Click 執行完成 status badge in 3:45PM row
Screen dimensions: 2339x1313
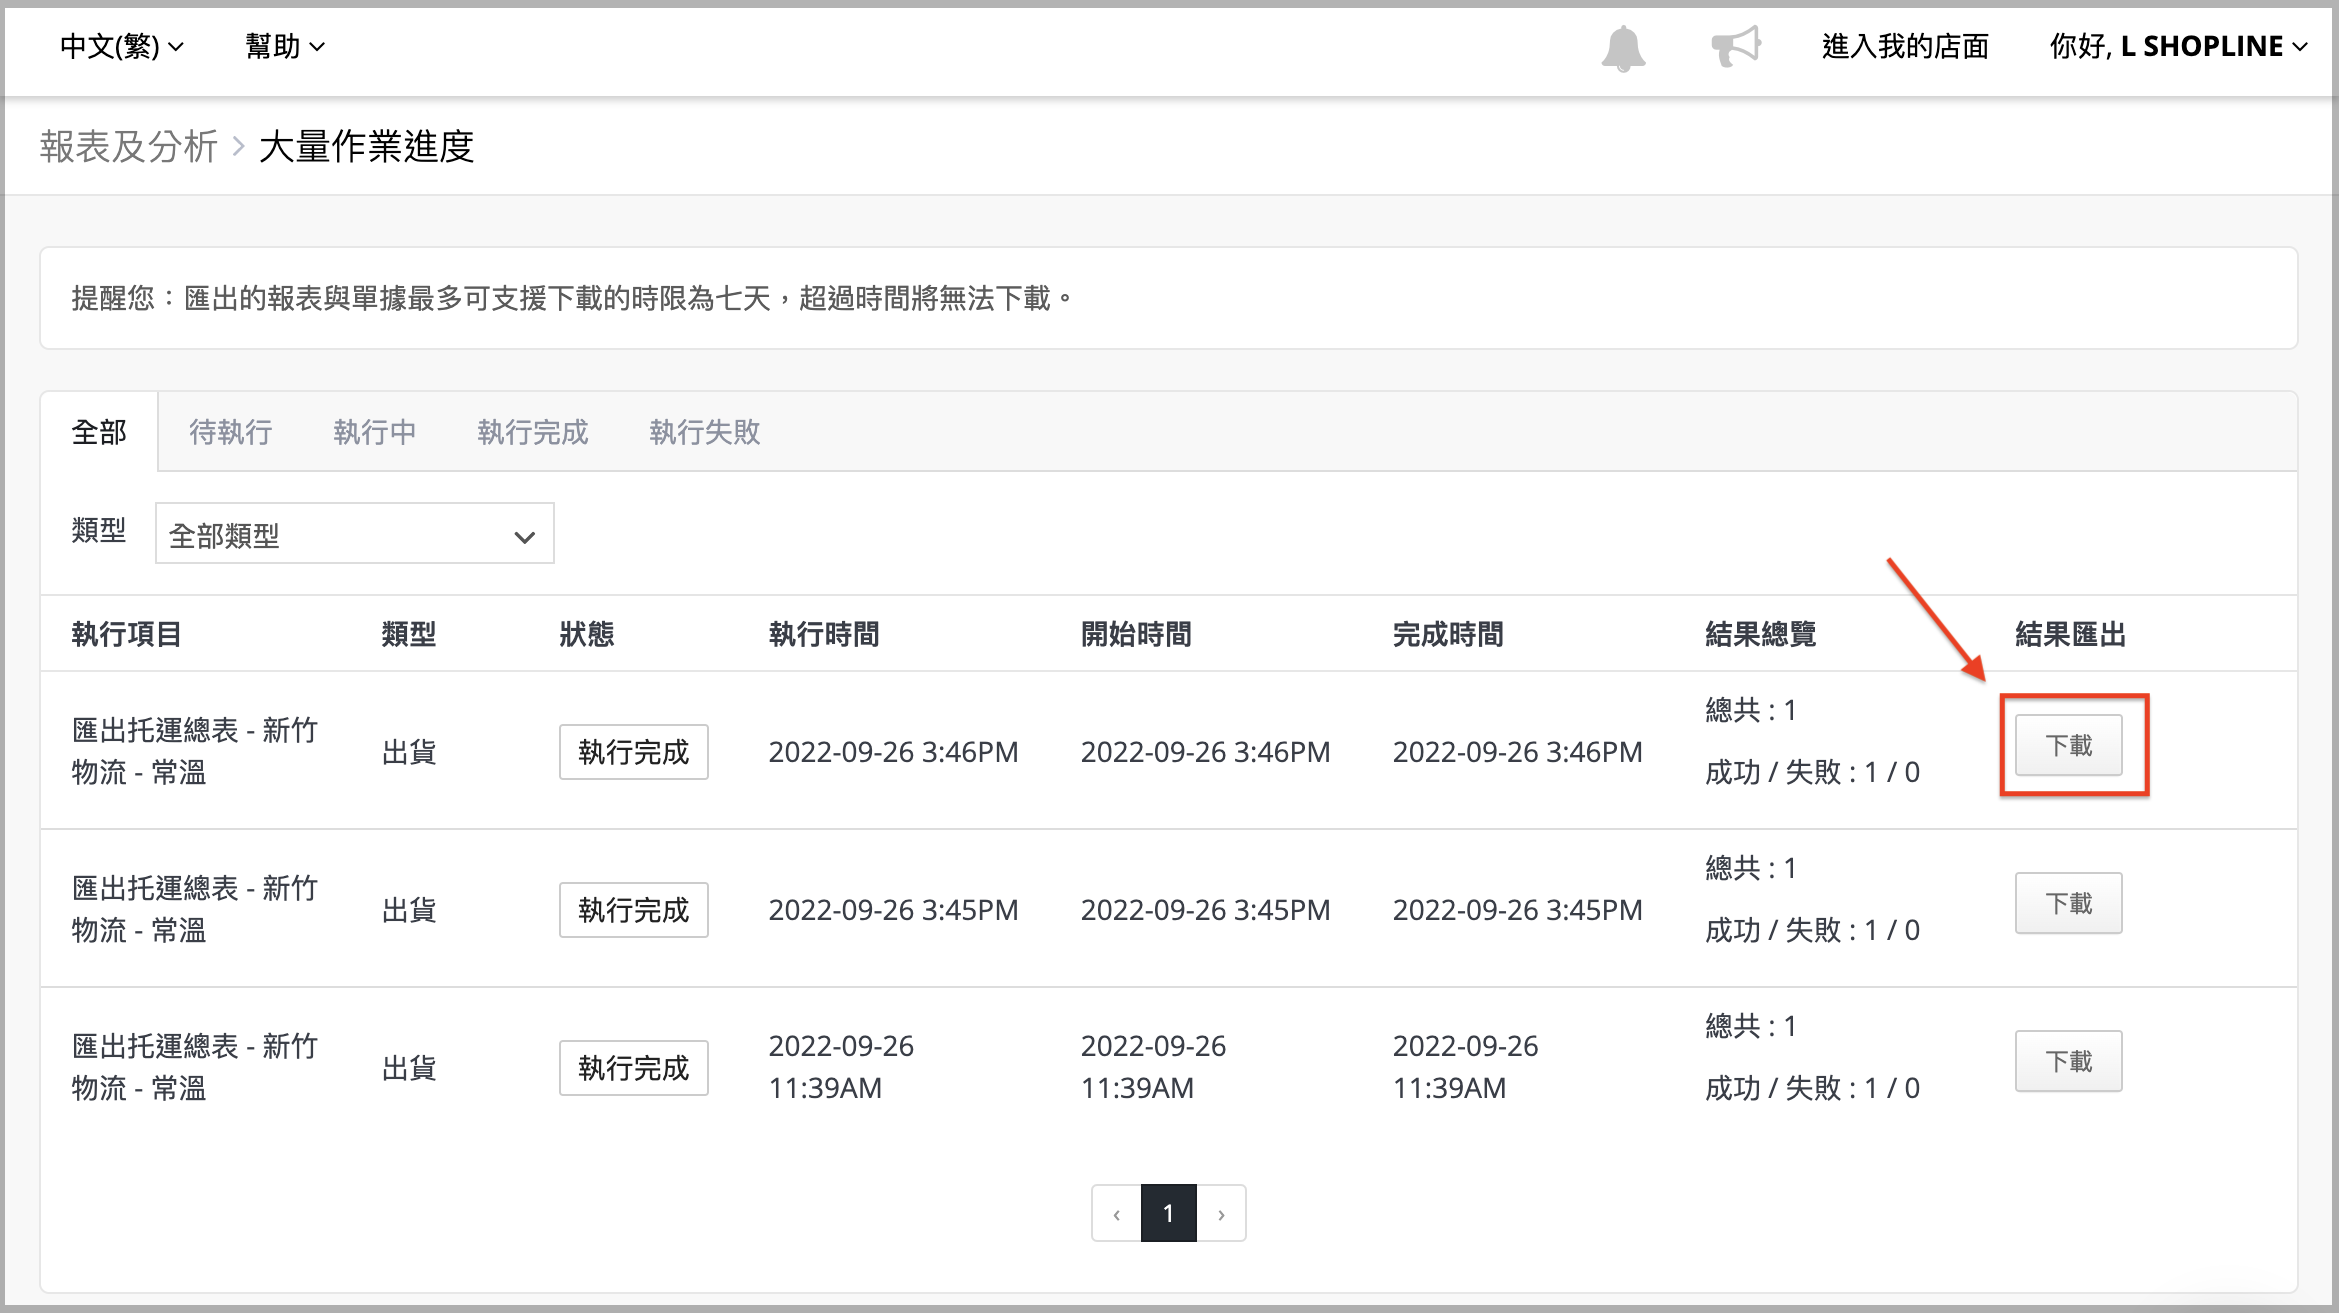point(634,910)
